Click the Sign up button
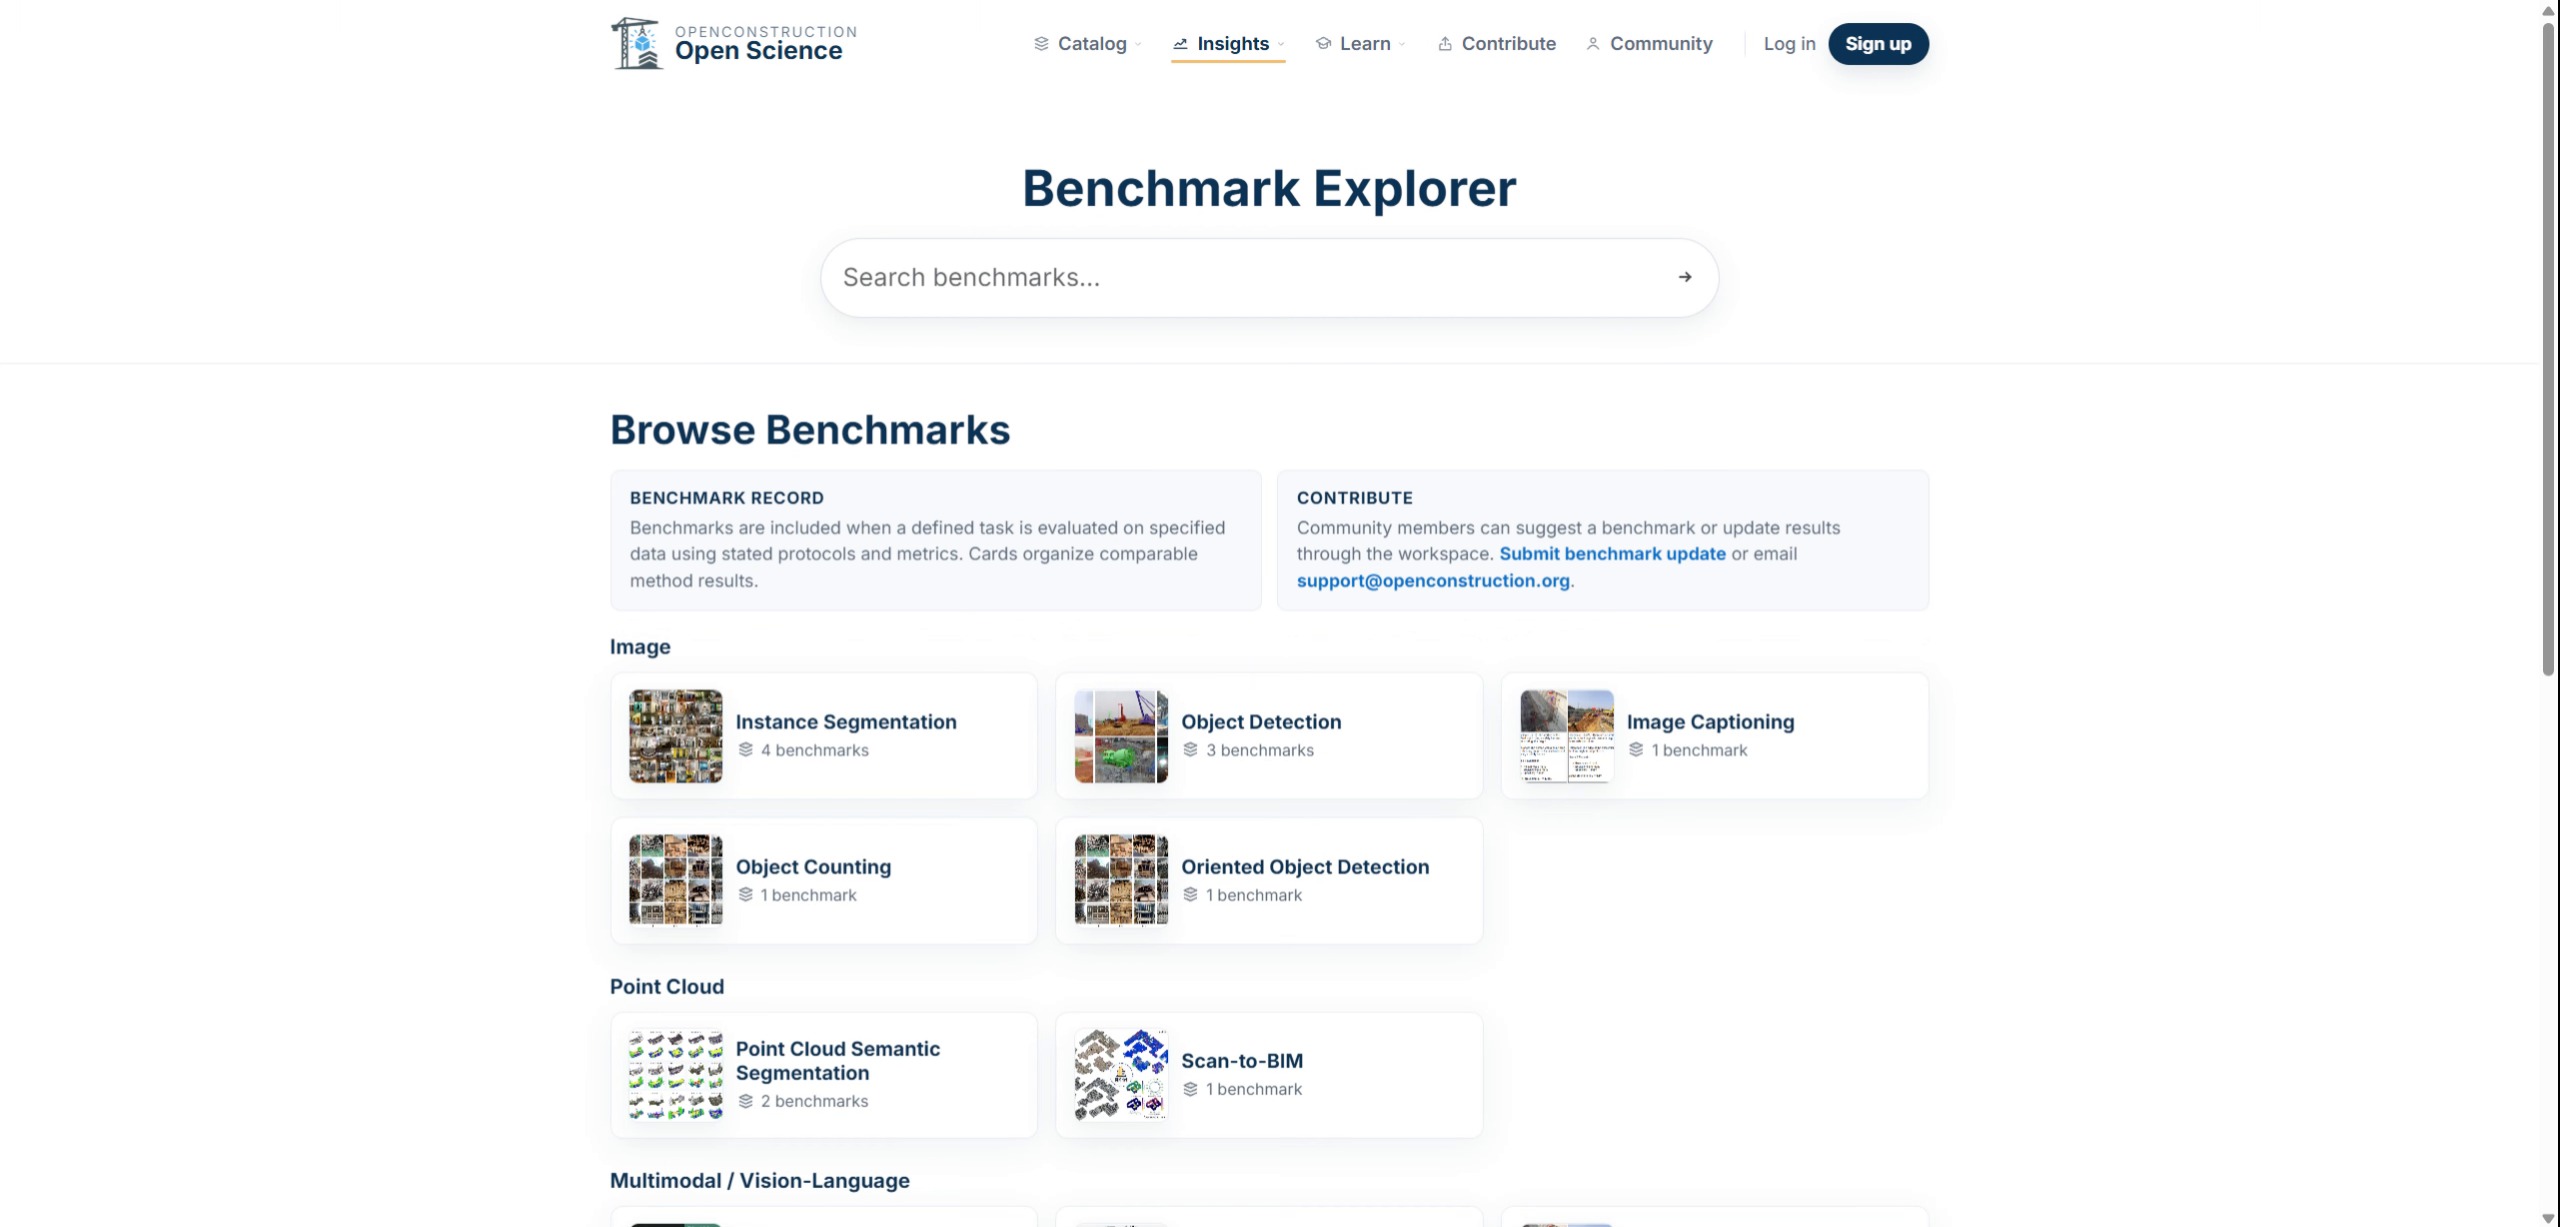 (x=1878, y=44)
